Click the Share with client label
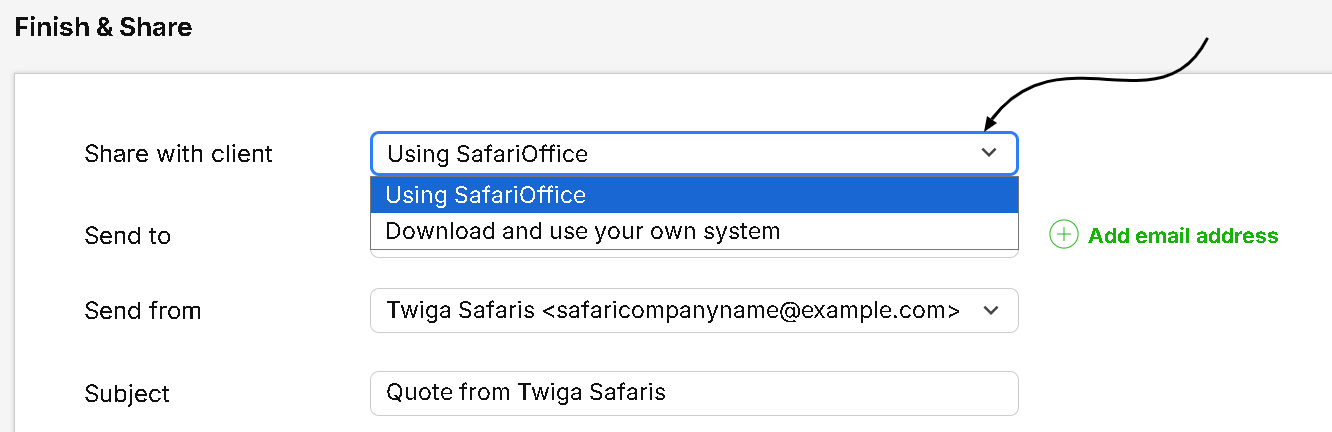 click(178, 154)
